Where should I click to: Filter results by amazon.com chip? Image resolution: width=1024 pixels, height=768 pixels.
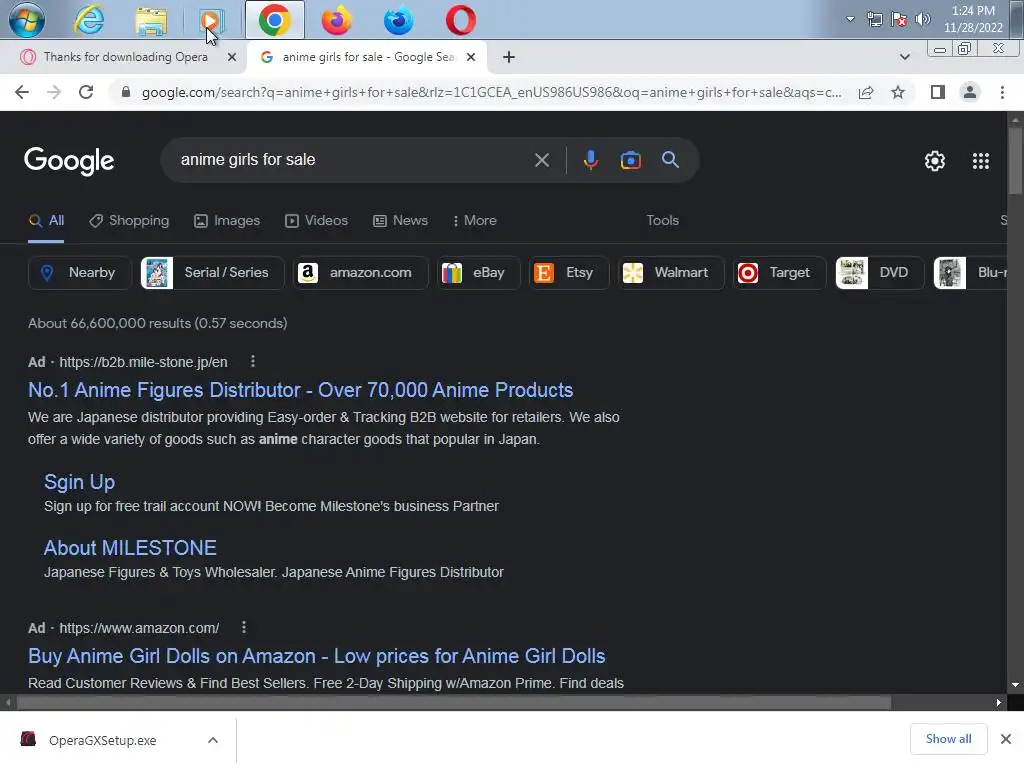click(360, 272)
